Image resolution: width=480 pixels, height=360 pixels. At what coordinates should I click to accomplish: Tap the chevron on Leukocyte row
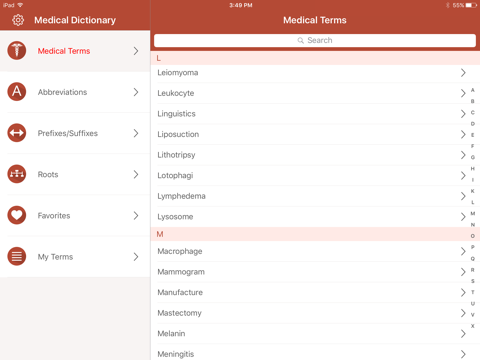click(463, 93)
